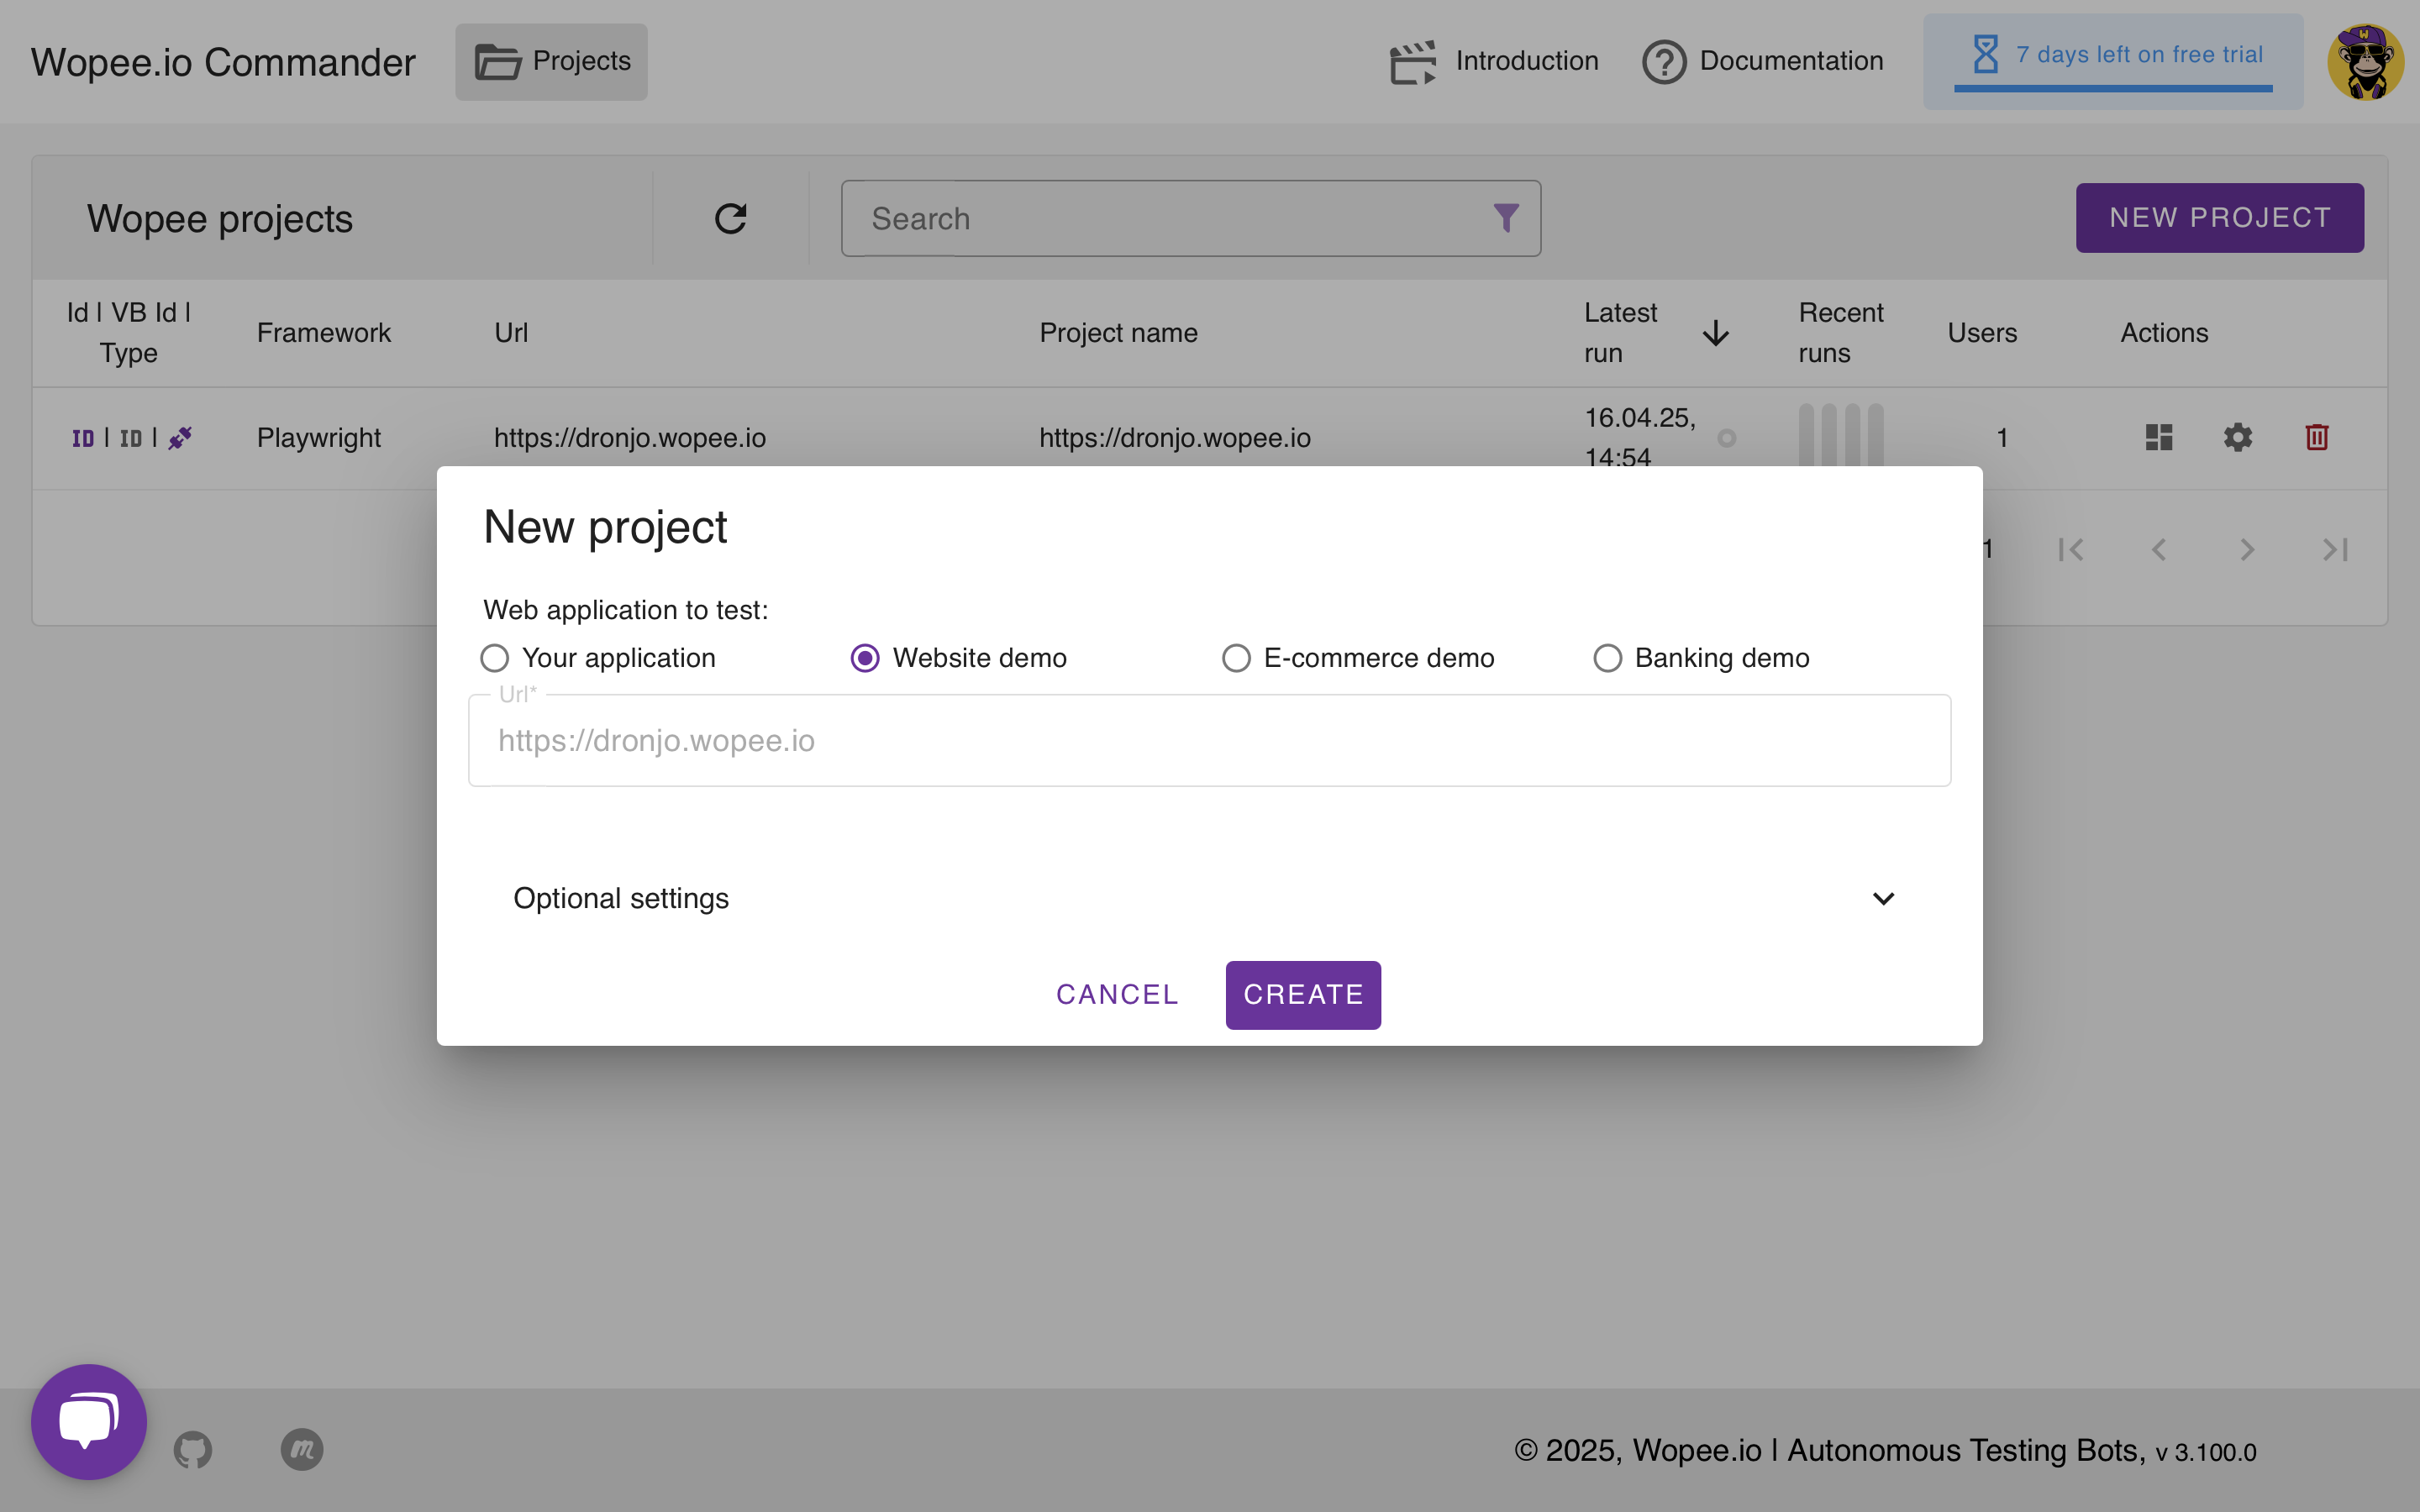Choose the Banking demo radio option

(1607, 658)
